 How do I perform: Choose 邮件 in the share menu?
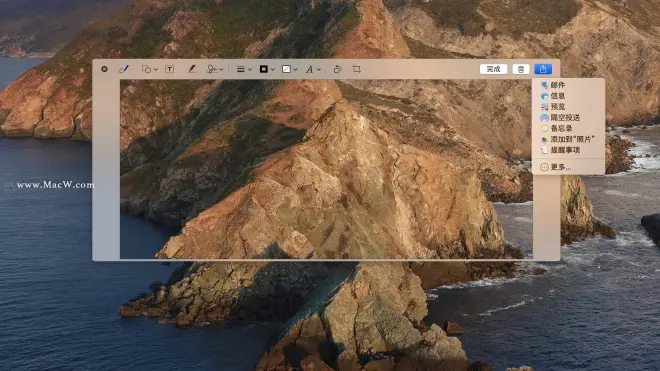(568, 85)
